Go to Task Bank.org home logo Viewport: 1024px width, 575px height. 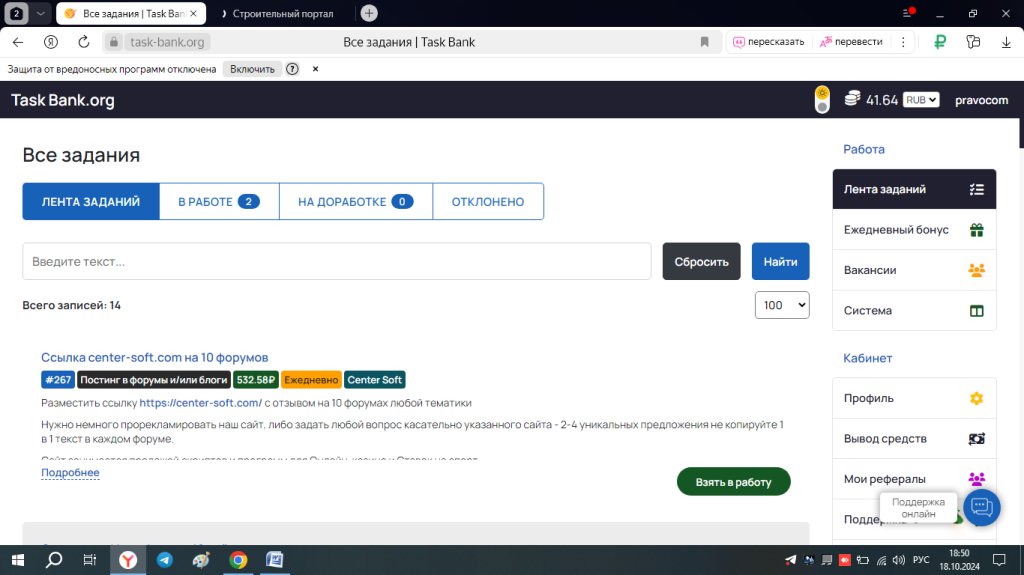(63, 100)
